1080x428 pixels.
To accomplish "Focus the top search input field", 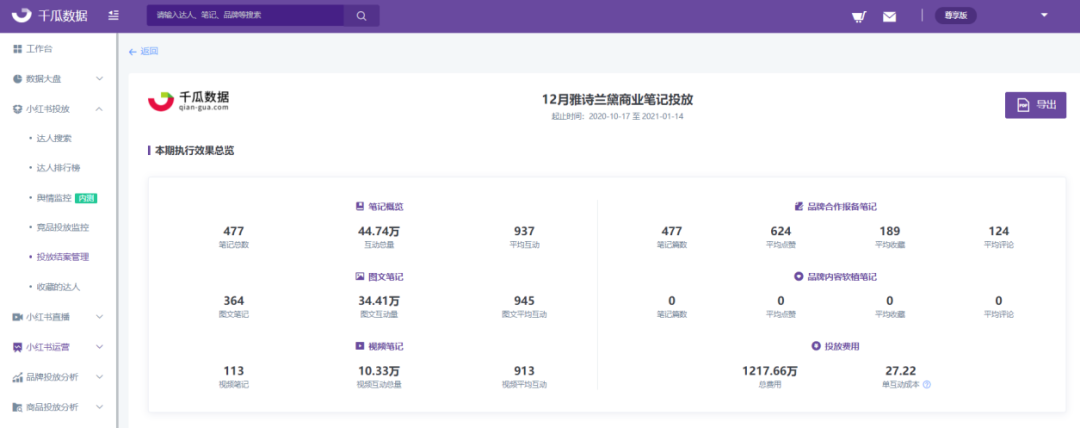I will pos(245,16).
